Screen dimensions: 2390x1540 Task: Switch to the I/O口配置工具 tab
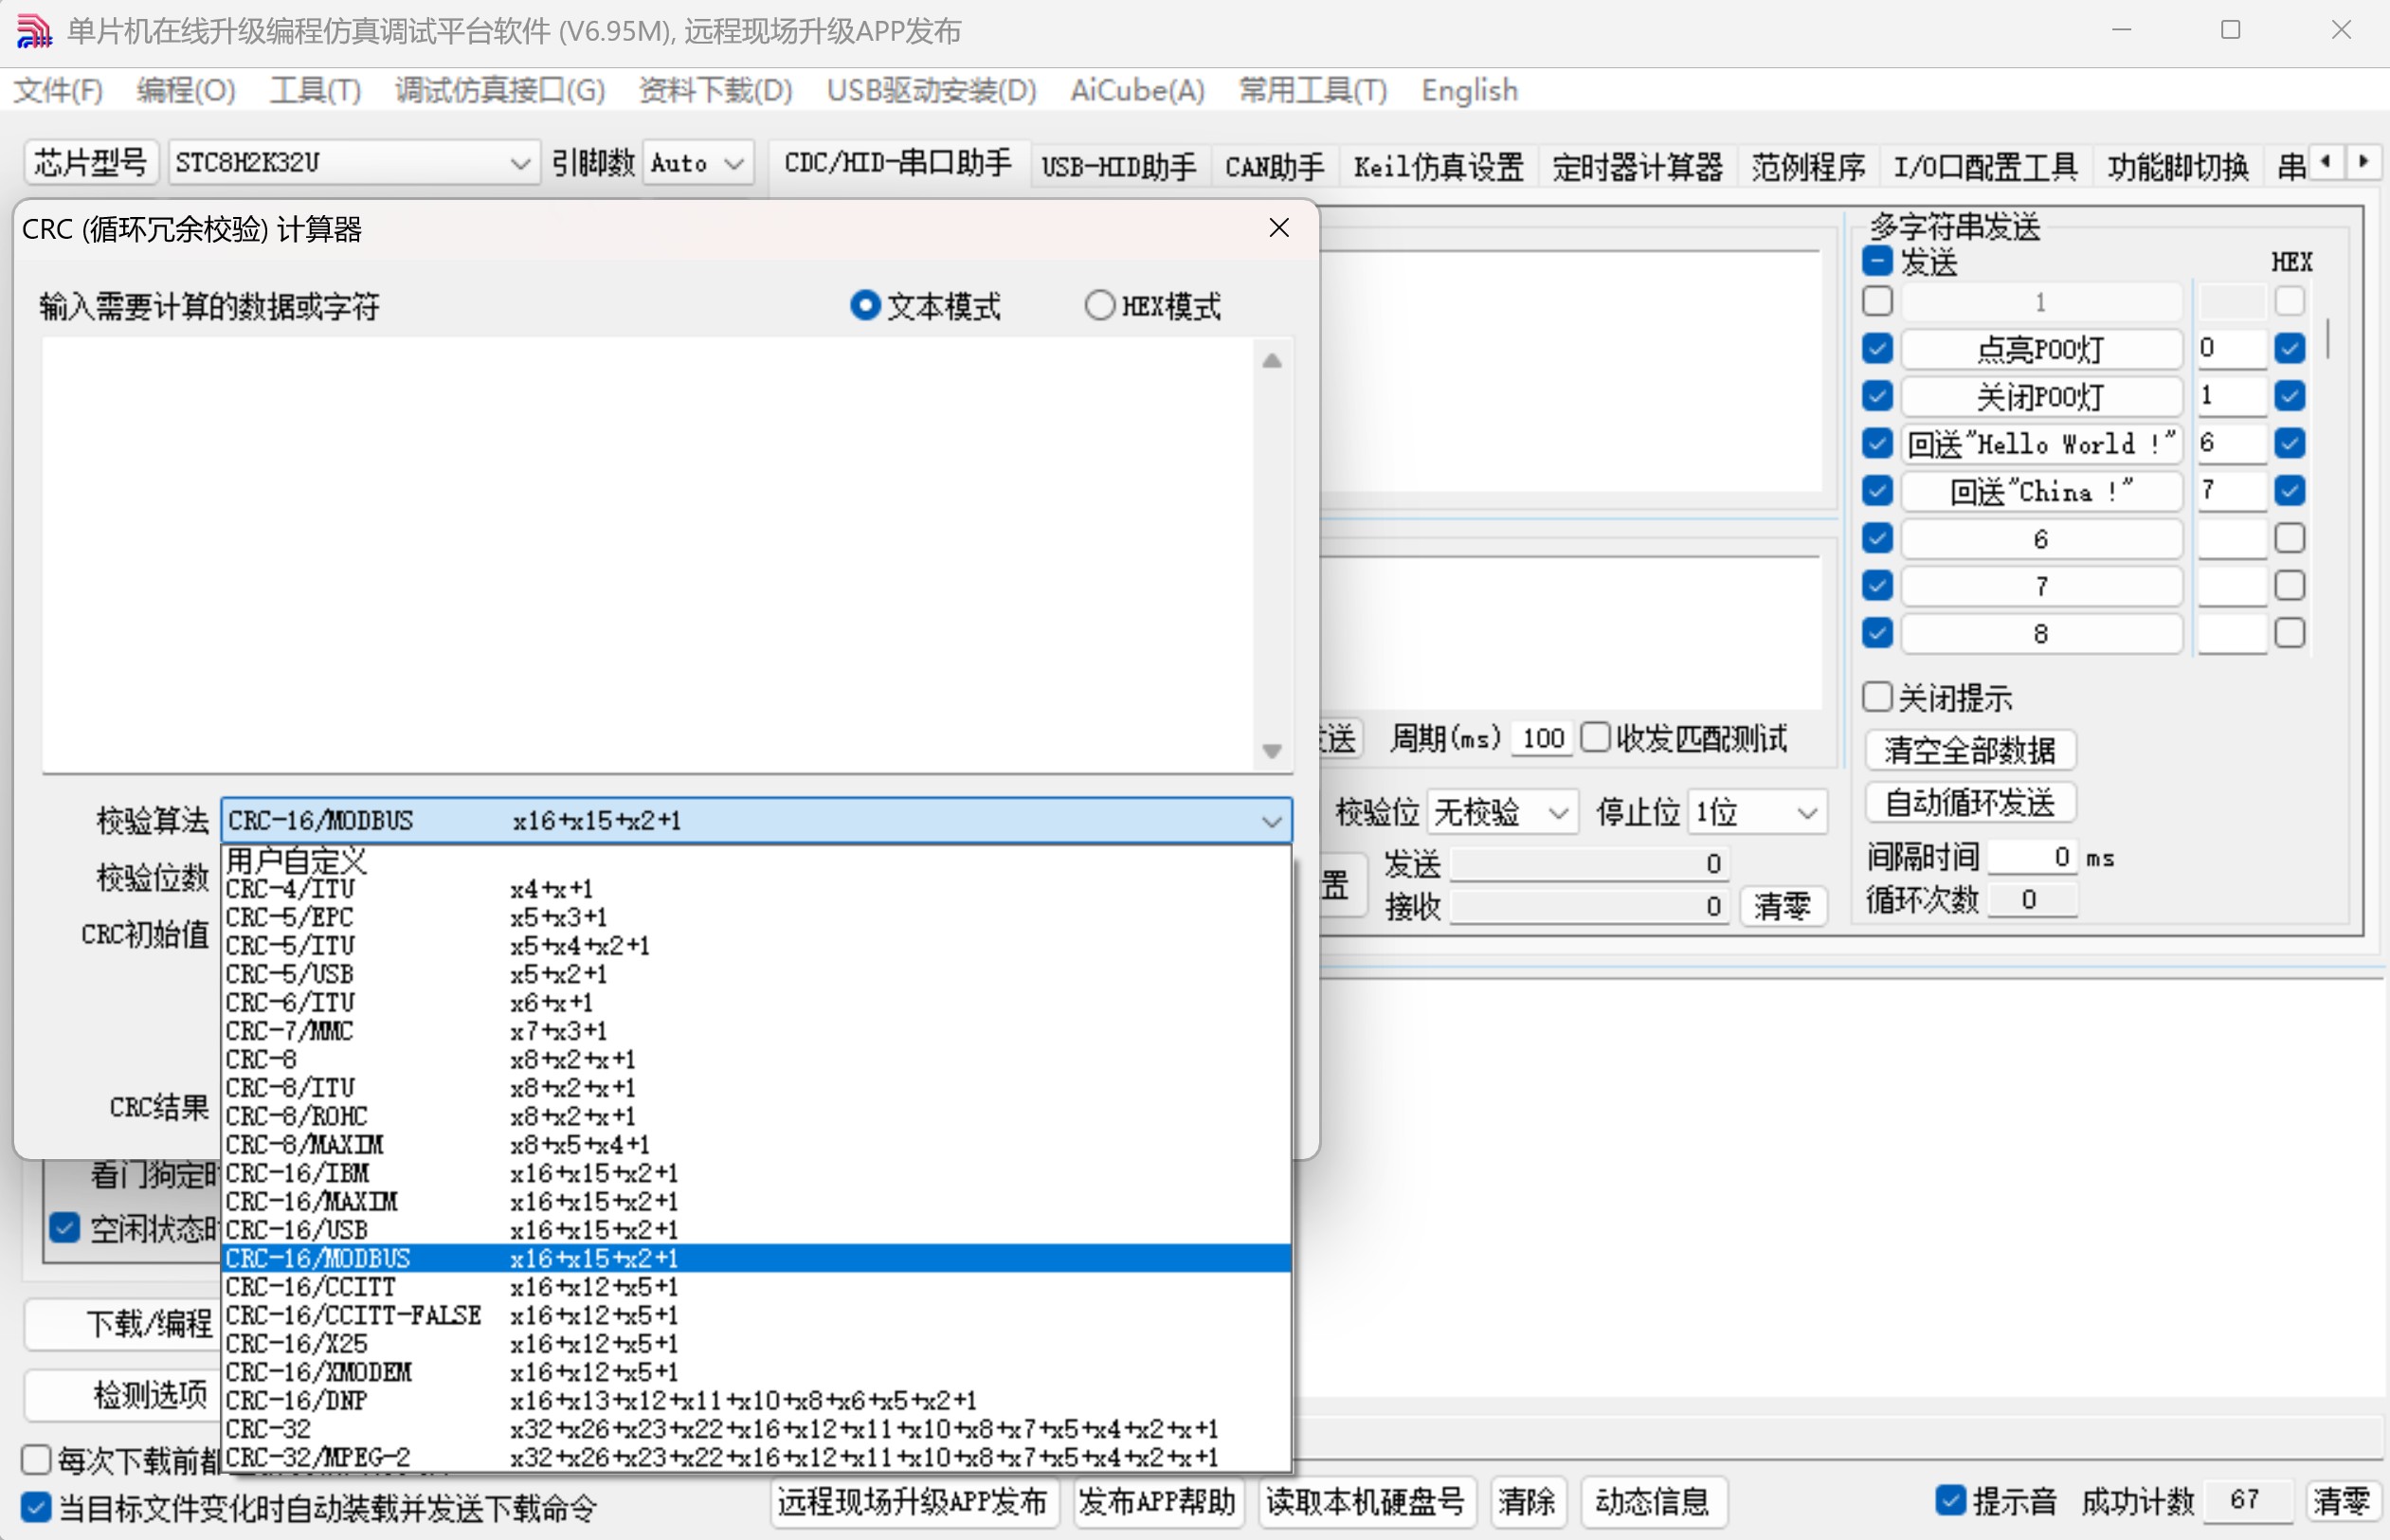pos(1985,166)
